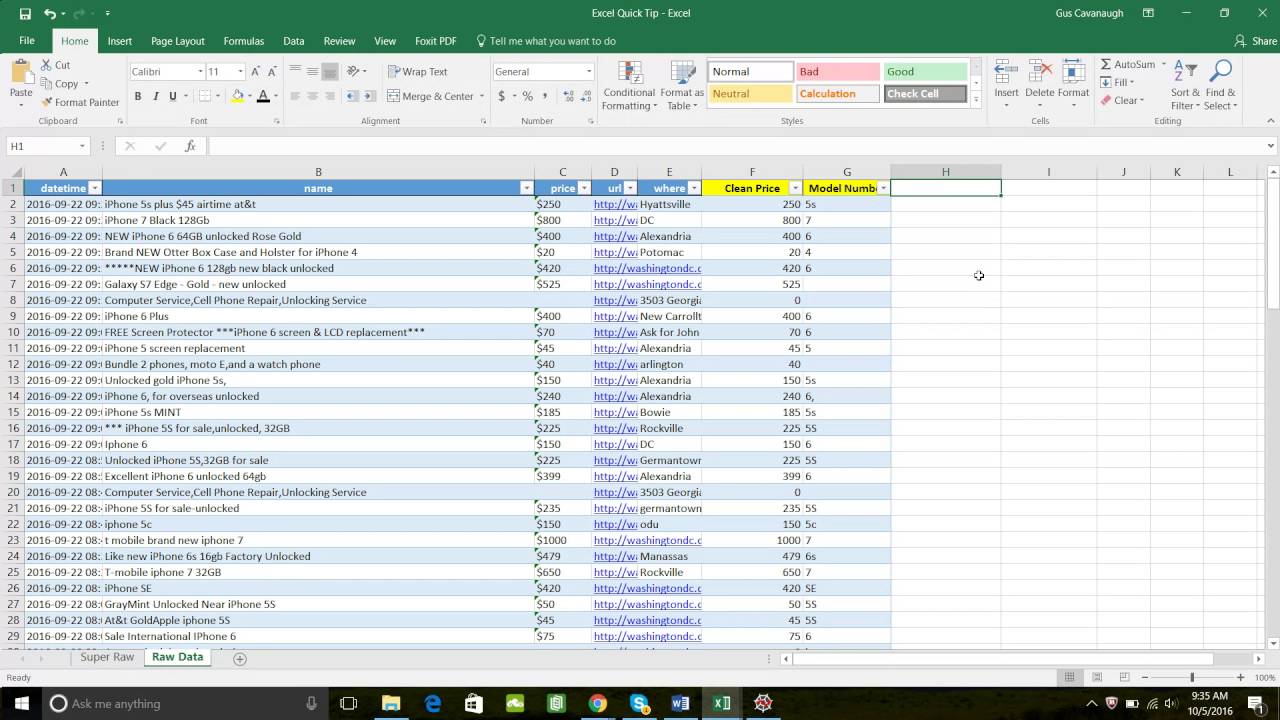Click the Sort & Filter icon
This screenshot has height=720, width=1280.
(x=1185, y=86)
